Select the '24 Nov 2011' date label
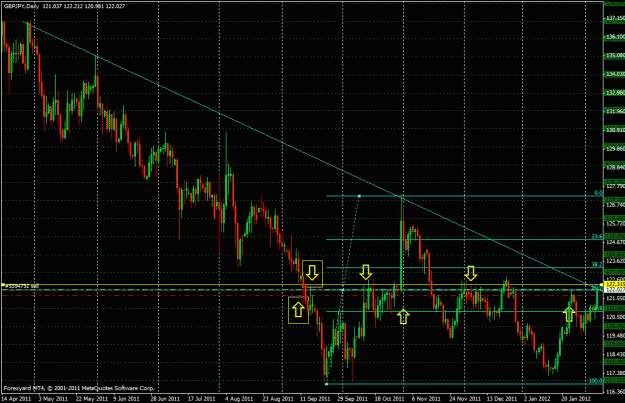This screenshot has width=625, height=403. click(465, 399)
